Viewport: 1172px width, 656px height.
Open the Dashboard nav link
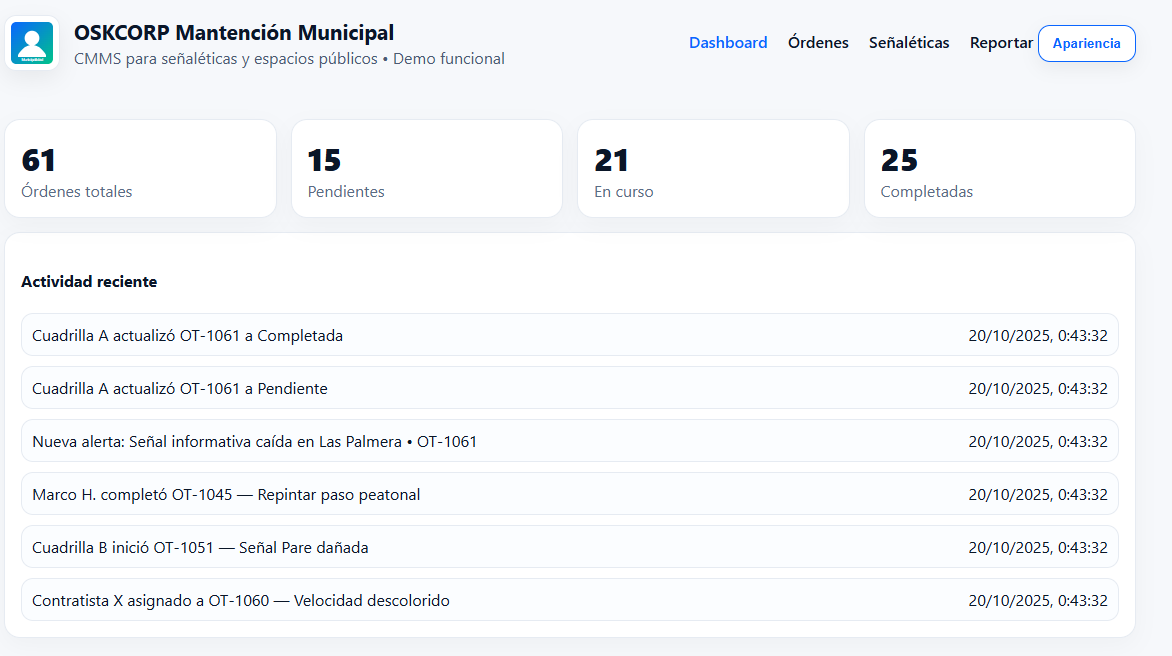(728, 43)
